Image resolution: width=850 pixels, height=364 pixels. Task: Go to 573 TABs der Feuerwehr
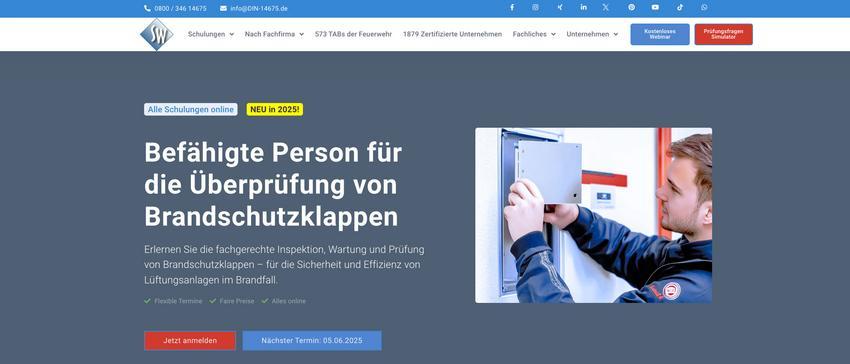point(353,34)
